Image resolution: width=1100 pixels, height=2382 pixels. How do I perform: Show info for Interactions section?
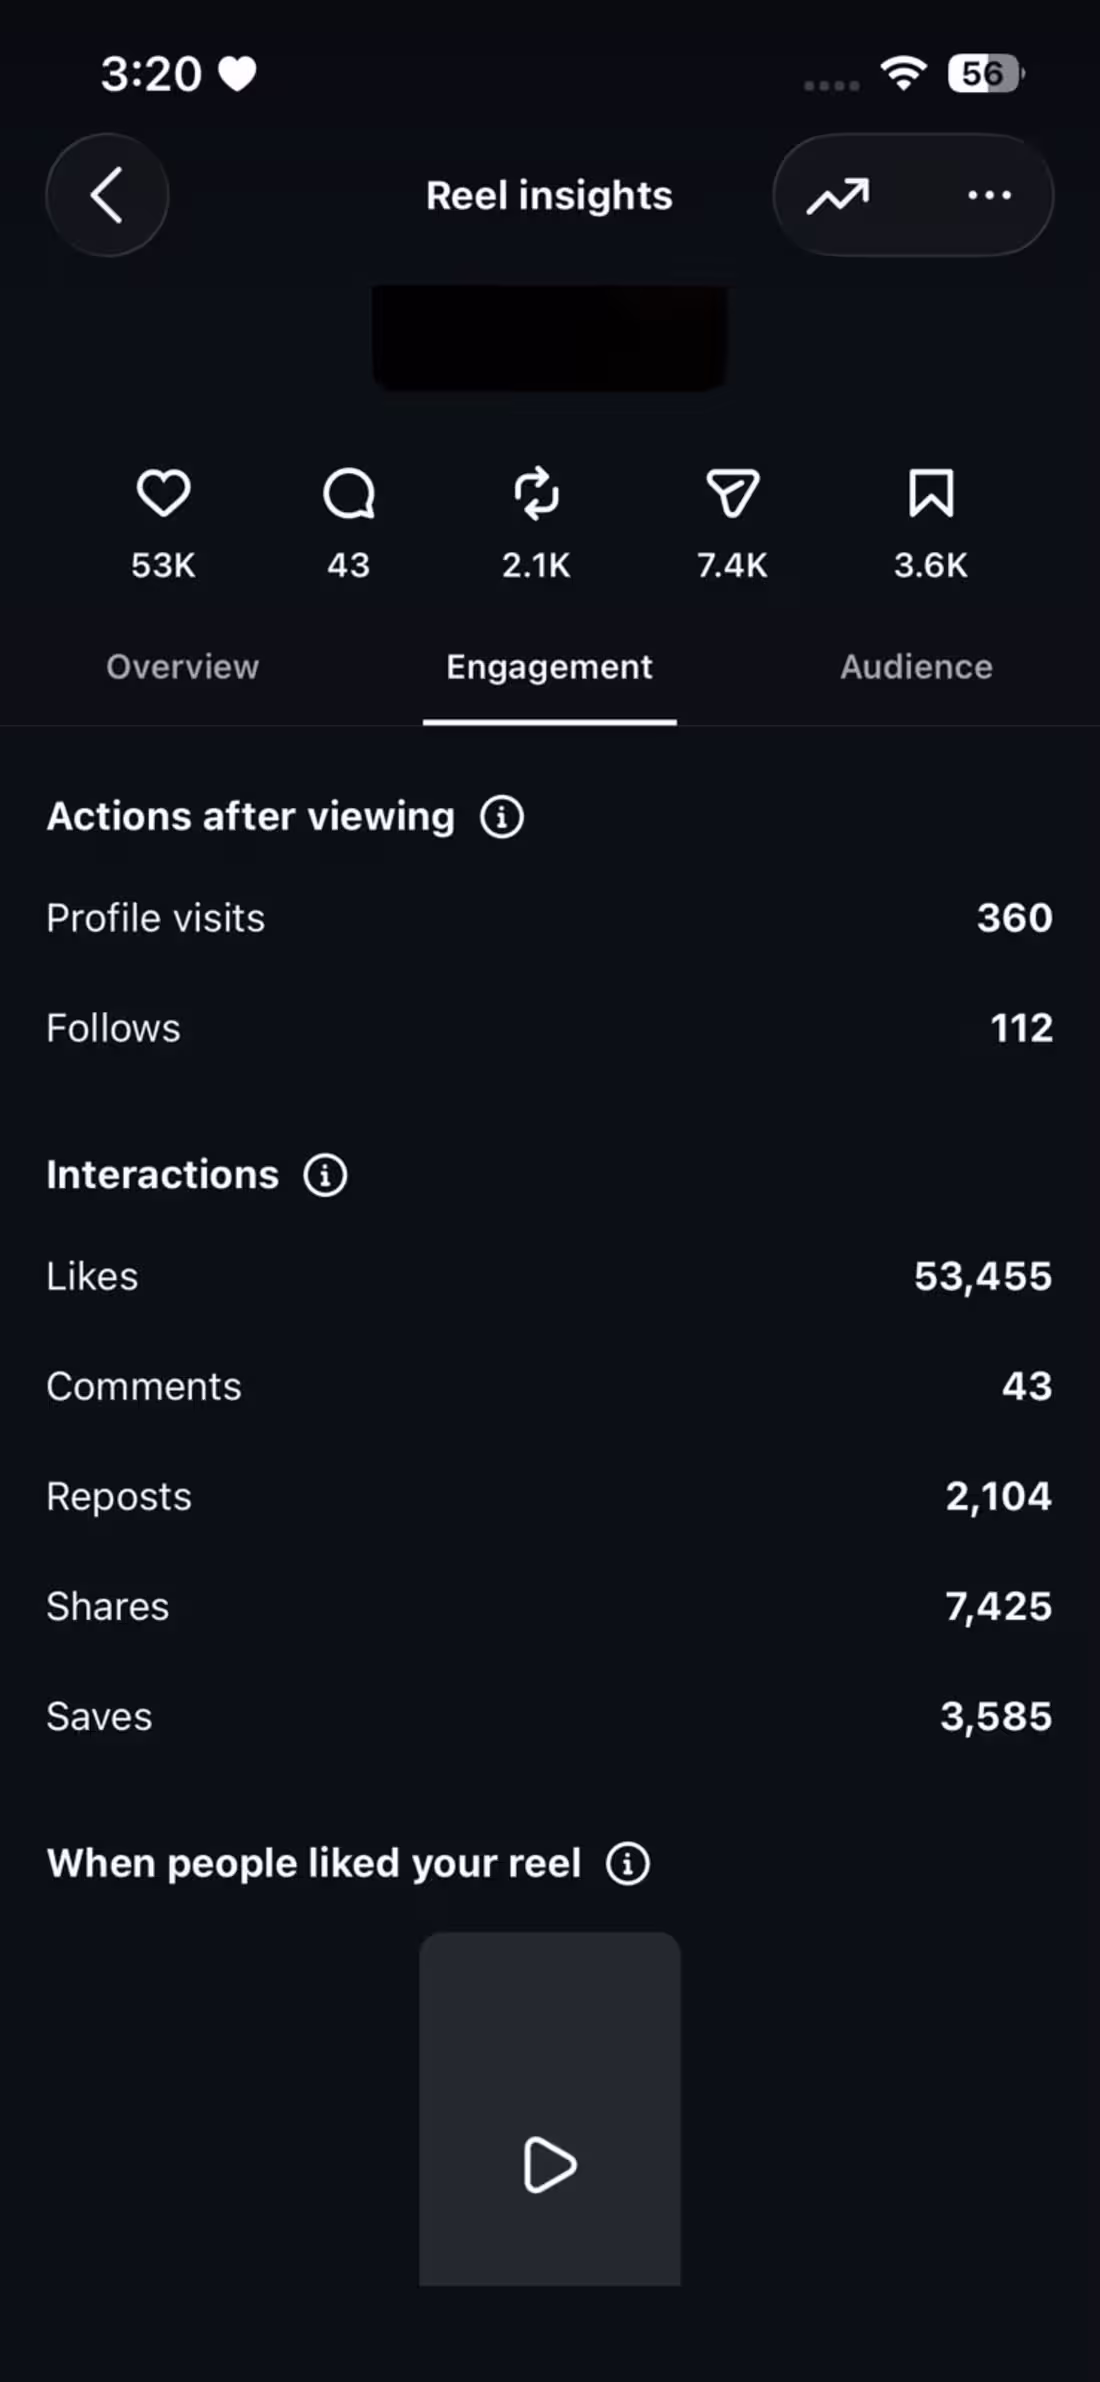[x=325, y=1175]
